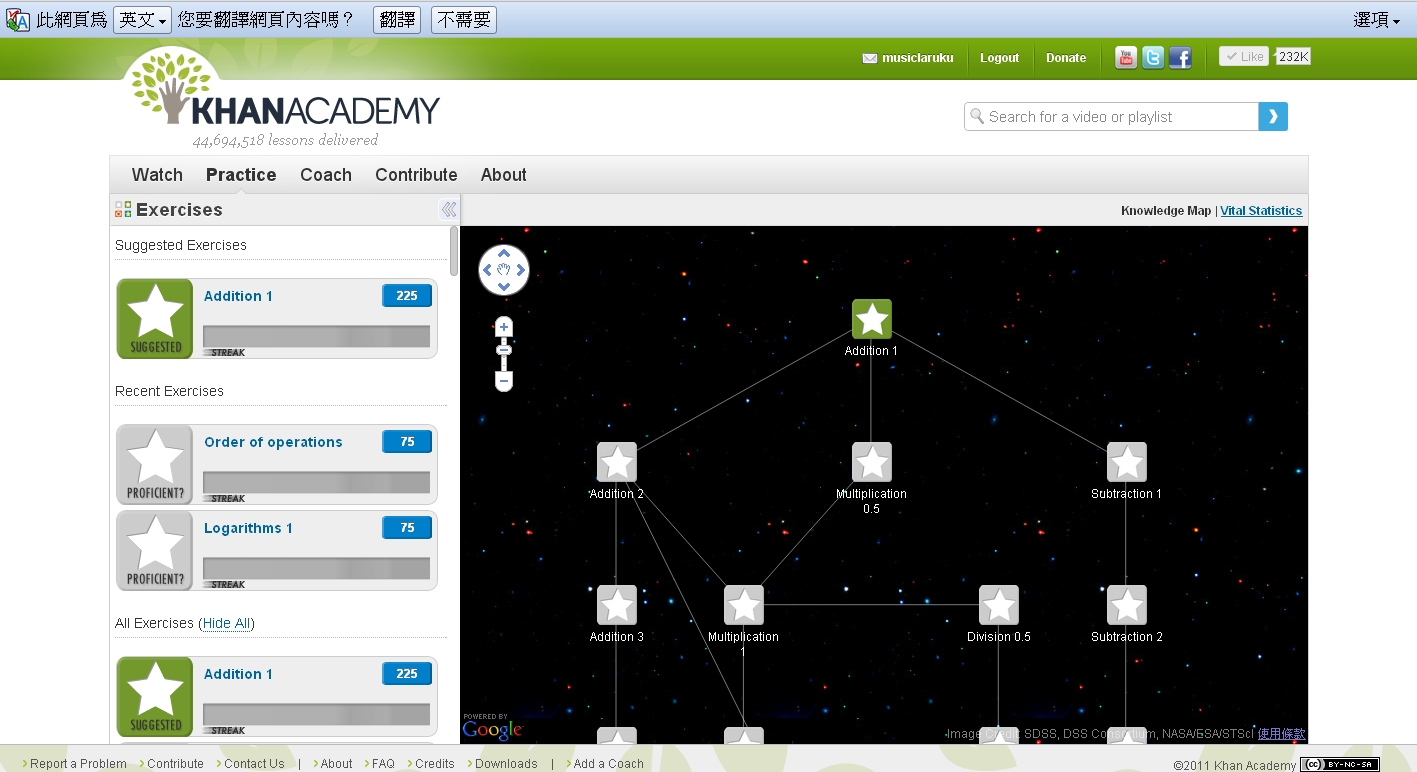1417x772 pixels.
Task: Click the Addition 1 star under All Exercises
Action: point(155,696)
